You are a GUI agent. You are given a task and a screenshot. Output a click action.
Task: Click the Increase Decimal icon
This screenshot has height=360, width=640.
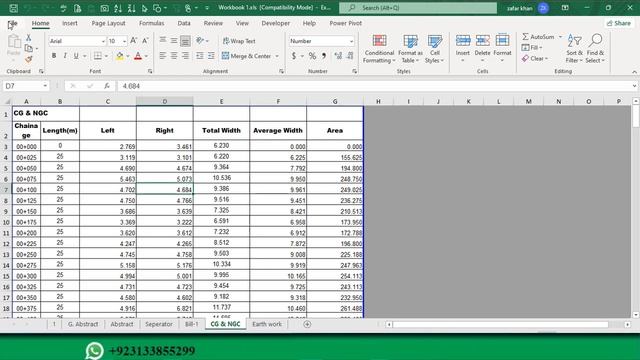coord(338,56)
